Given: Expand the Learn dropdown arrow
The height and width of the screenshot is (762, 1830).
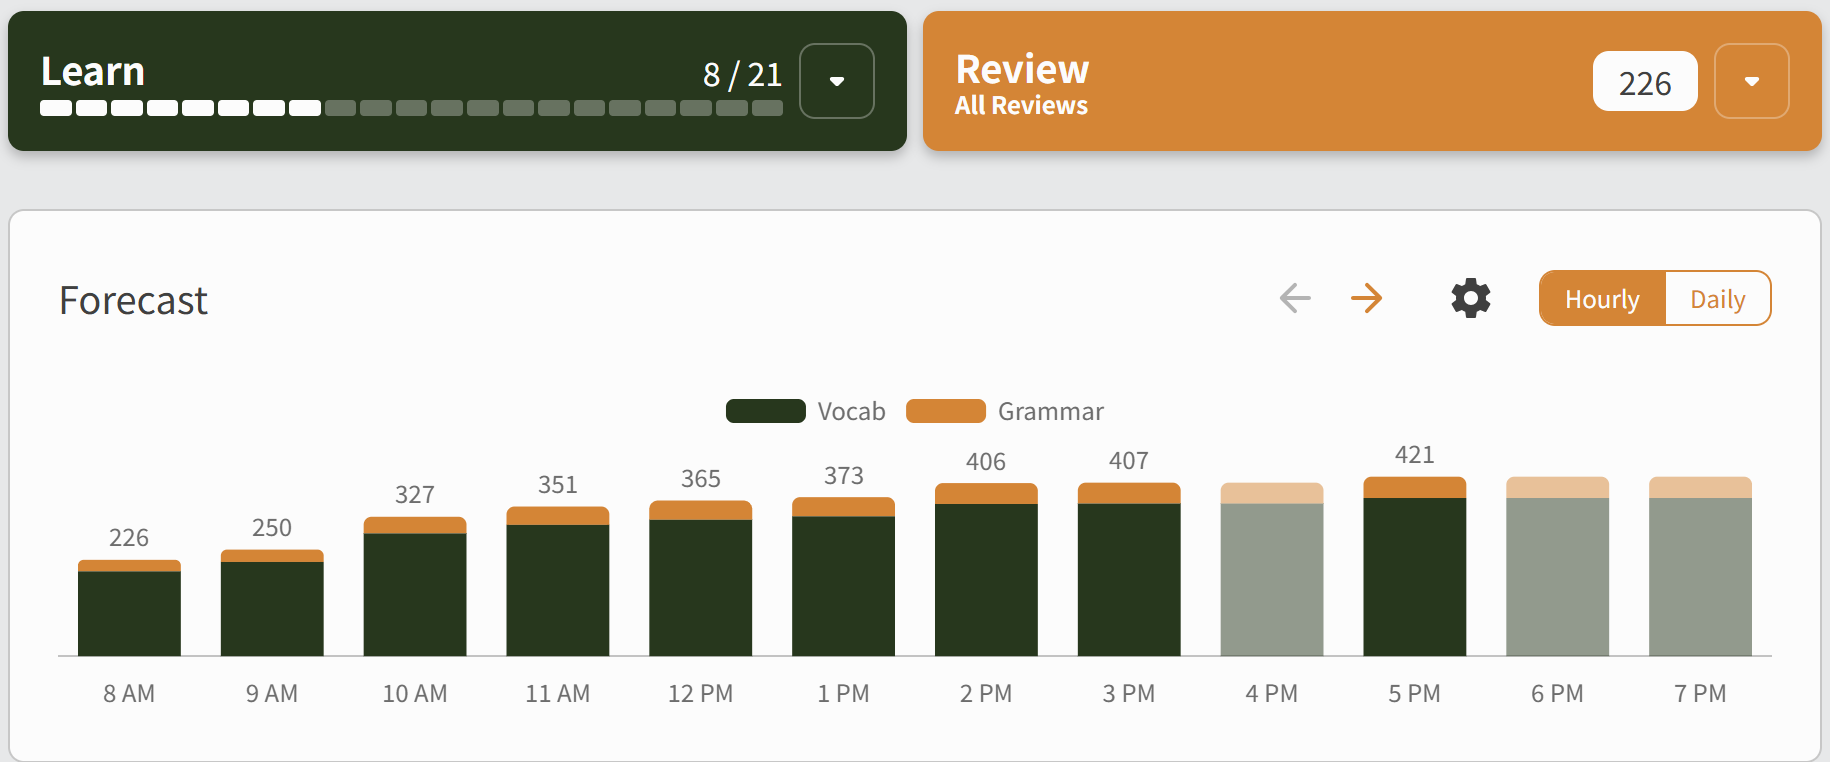Looking at the screenshot, I should (x=837, y=81).
